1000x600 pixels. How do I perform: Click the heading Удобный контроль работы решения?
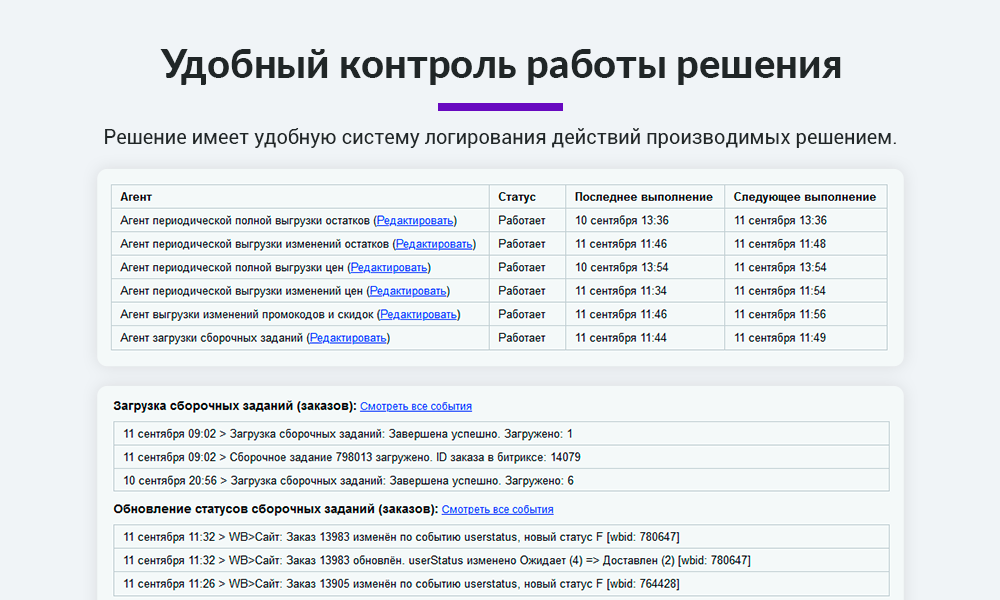pos(500,65)
